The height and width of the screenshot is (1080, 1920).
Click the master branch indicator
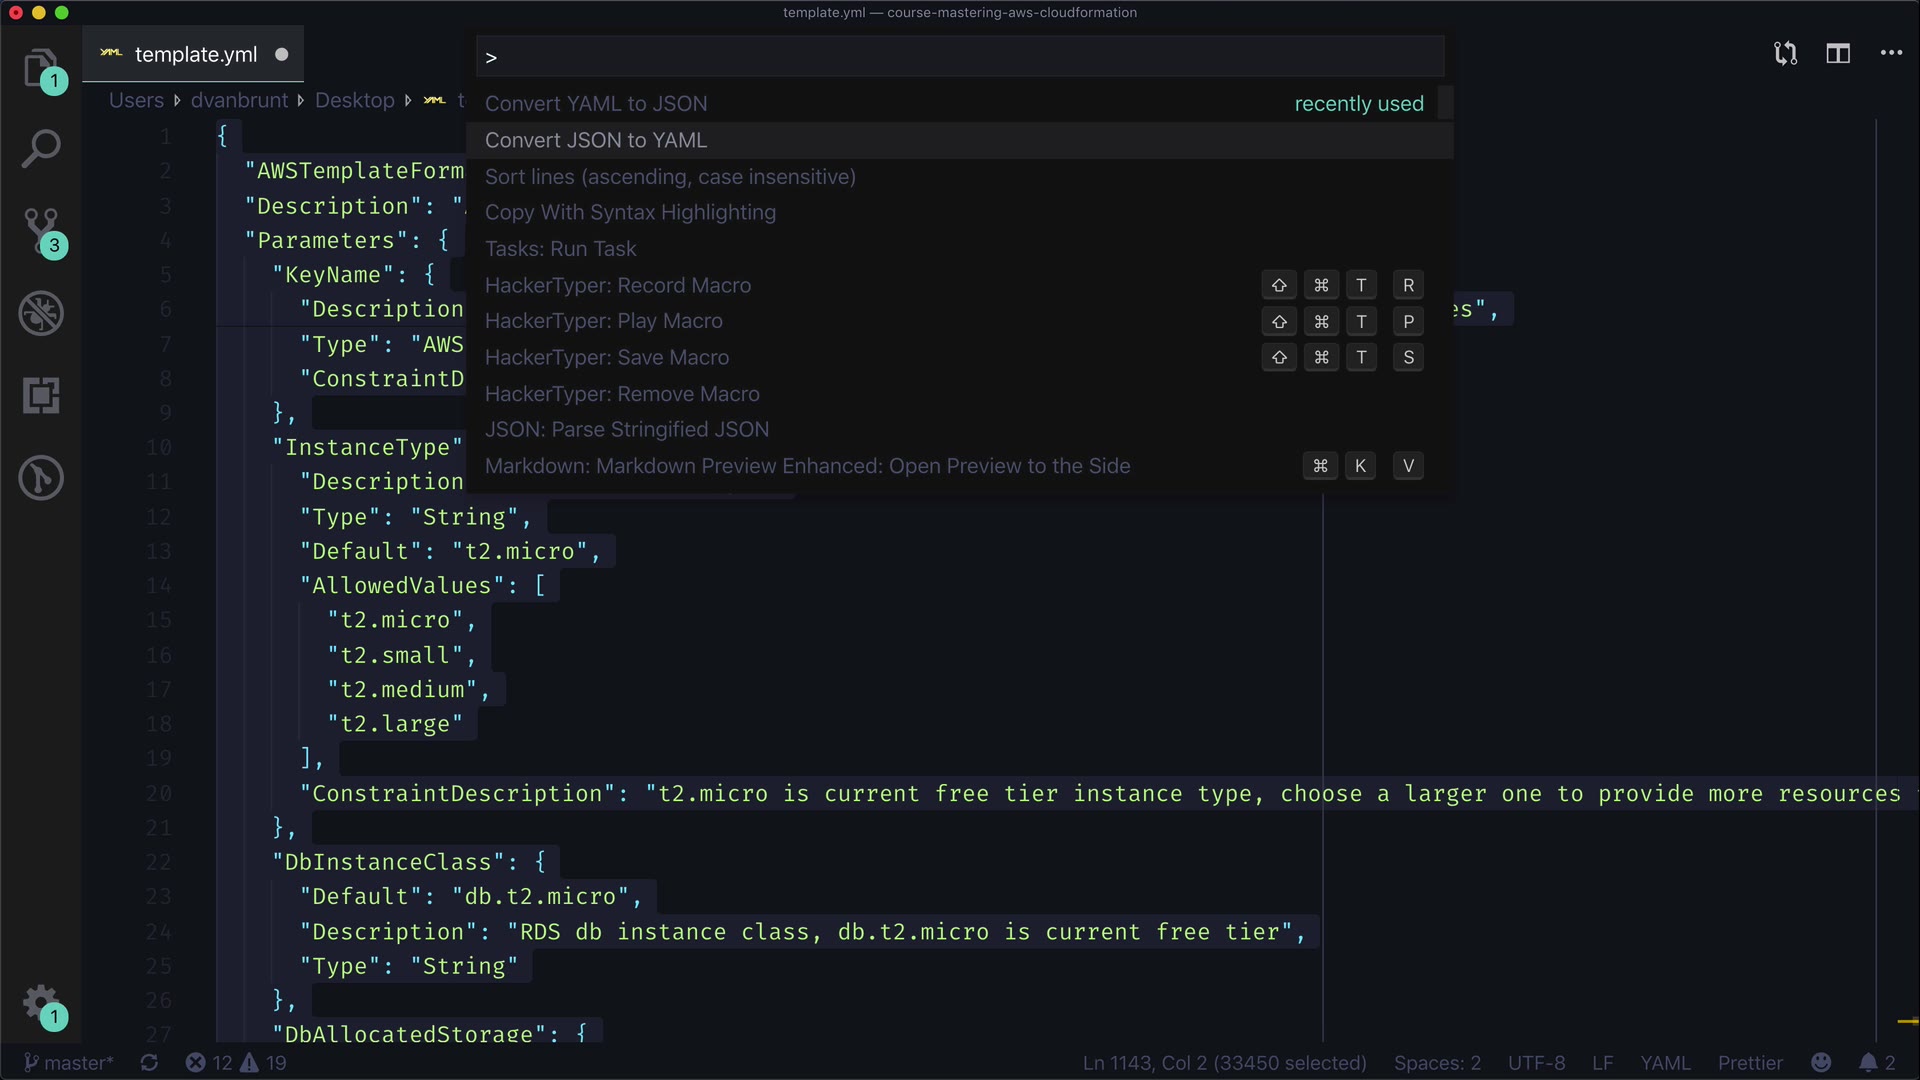pyautogui.click(x=69, y=1063)
